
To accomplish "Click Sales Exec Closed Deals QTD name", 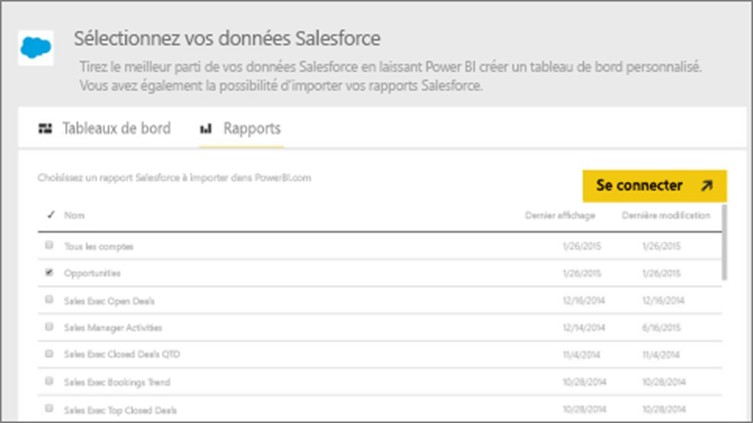I will pyautogui.click(x=122, y=354).
